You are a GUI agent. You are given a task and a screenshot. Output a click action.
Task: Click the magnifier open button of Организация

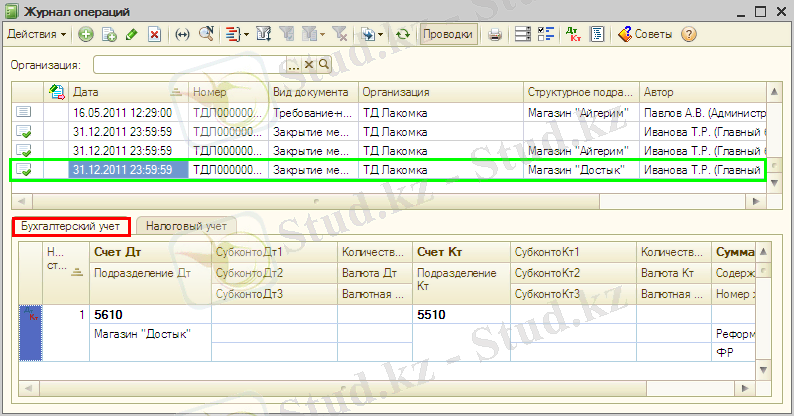pos(324,65)
